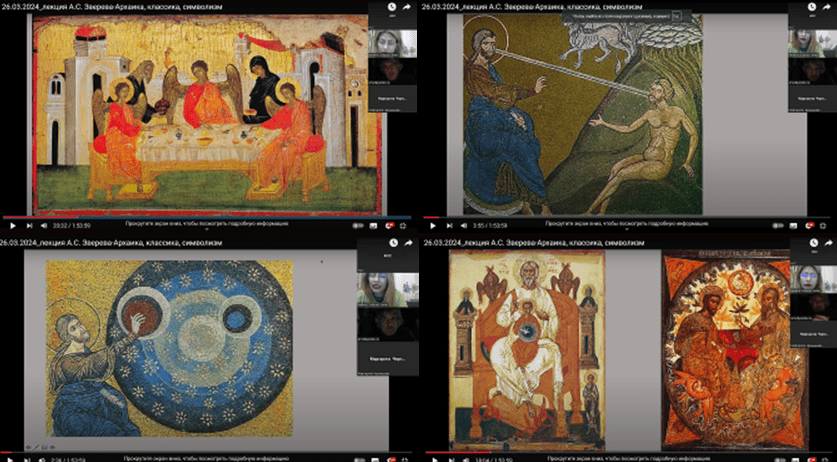The height and width of the screenshot is (462, 837).
Task: Share the top-right Adam mosaic video
Action: [827, 7]
